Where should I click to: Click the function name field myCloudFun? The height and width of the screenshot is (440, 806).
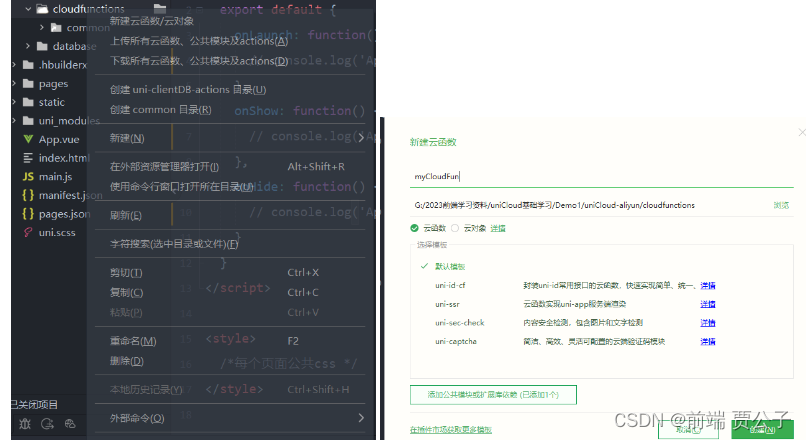[x=601, y=176]
